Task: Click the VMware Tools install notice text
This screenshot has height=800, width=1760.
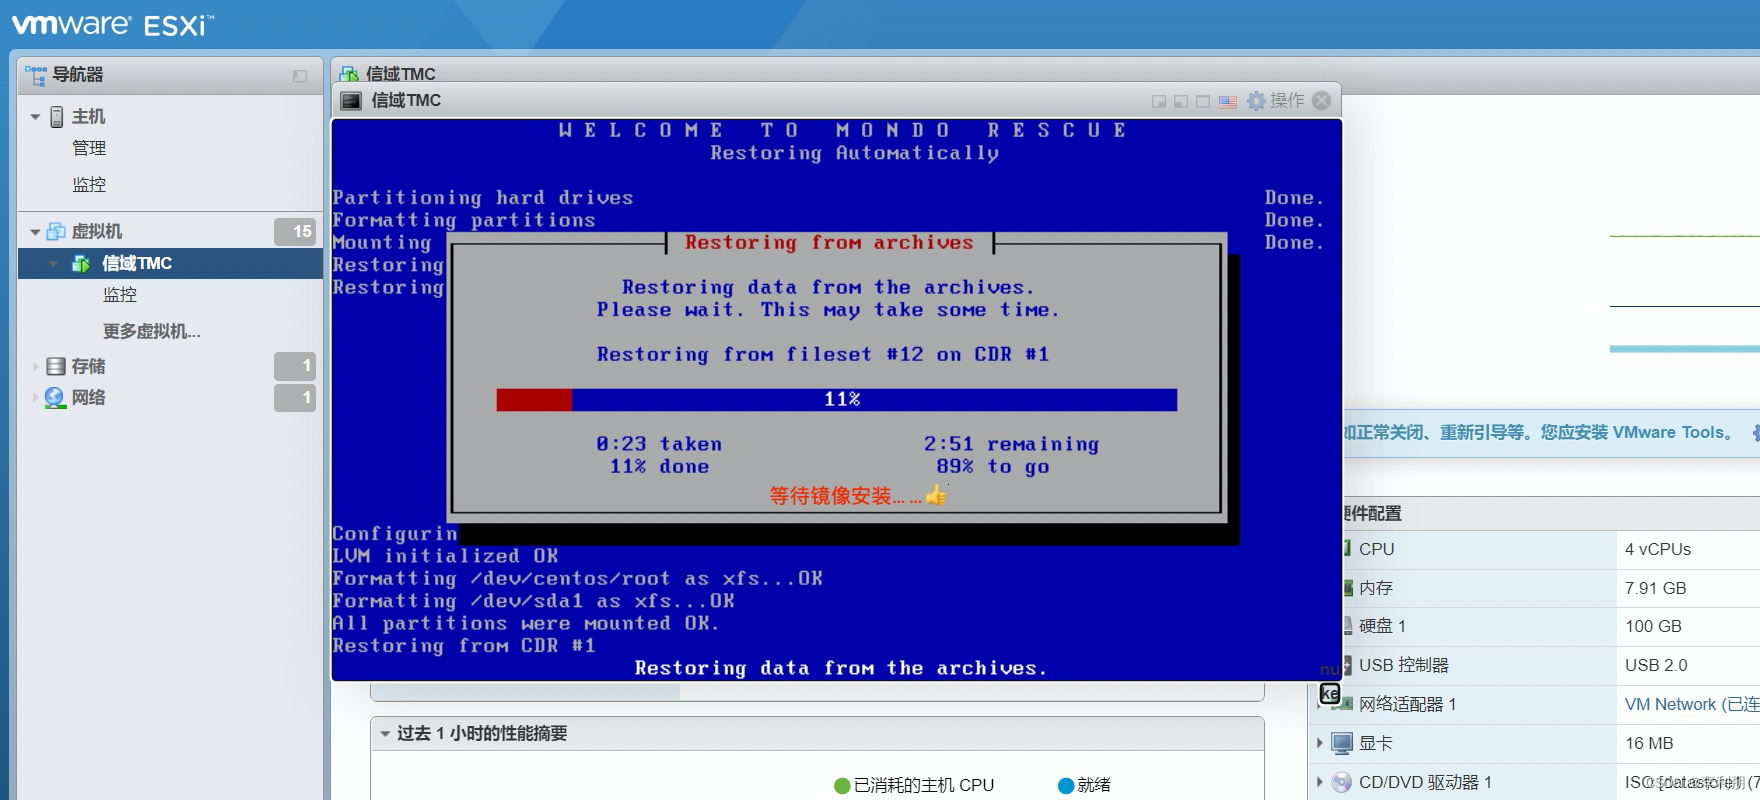Action: click(x=1540, y=432)
